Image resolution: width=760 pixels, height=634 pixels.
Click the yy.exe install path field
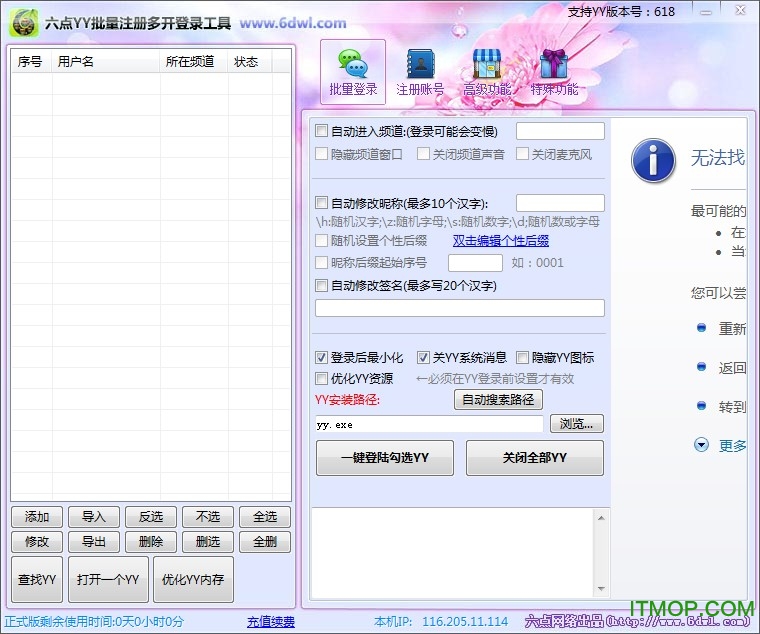[429, 424]
